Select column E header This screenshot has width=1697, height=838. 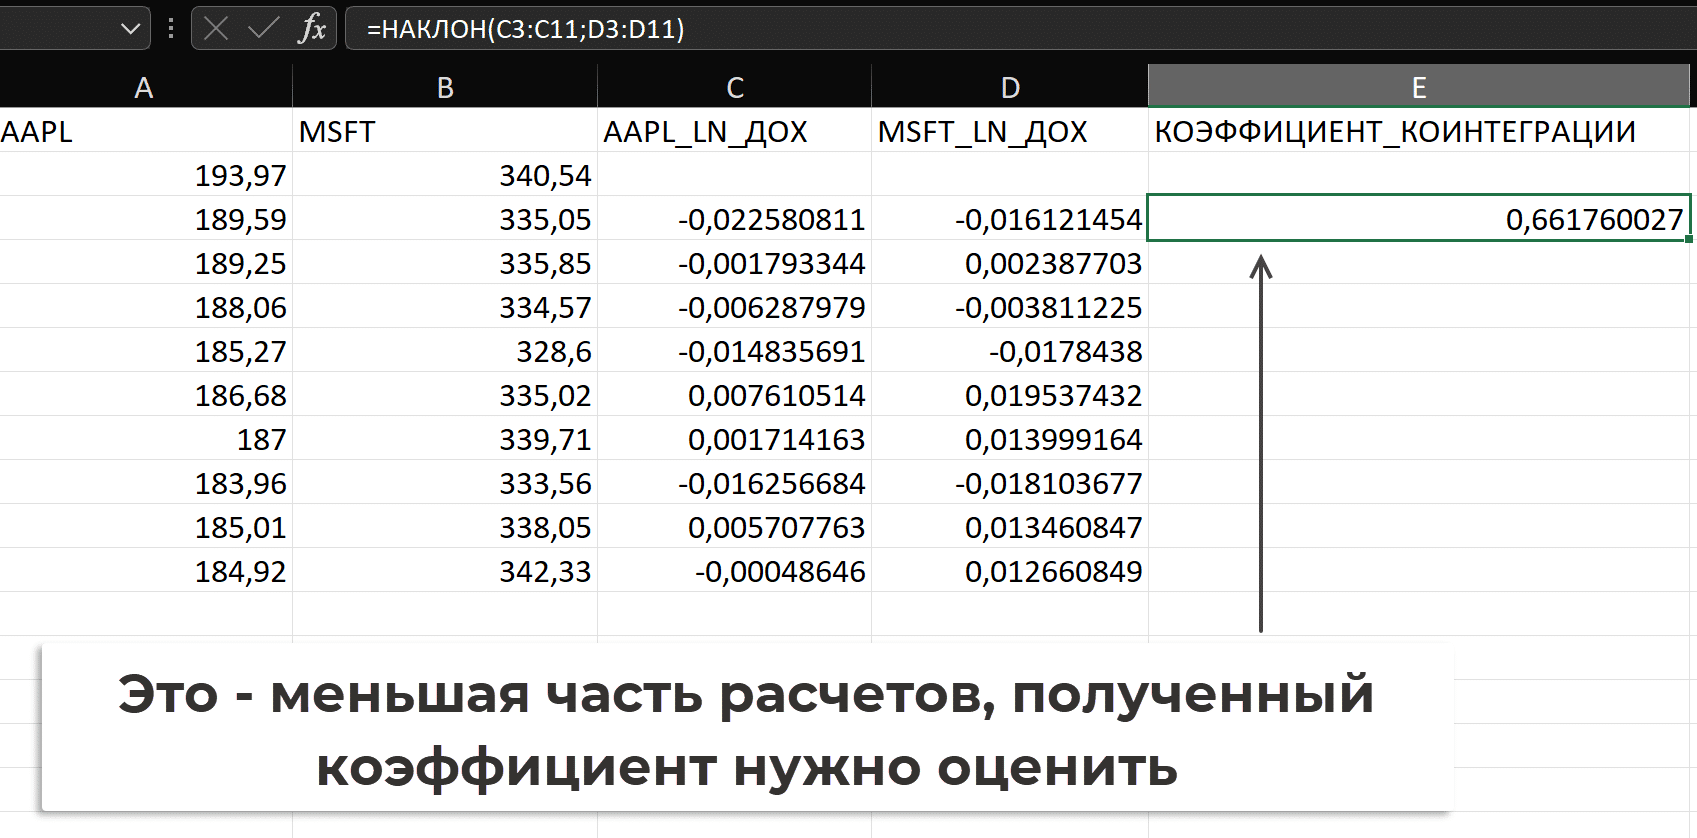point(1418,88)
